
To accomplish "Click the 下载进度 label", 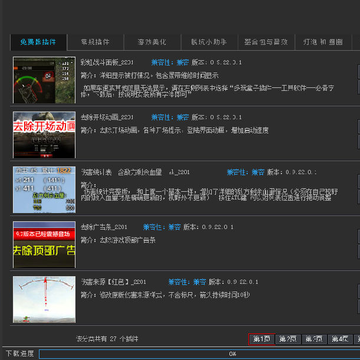I will [x=20, y=354].
